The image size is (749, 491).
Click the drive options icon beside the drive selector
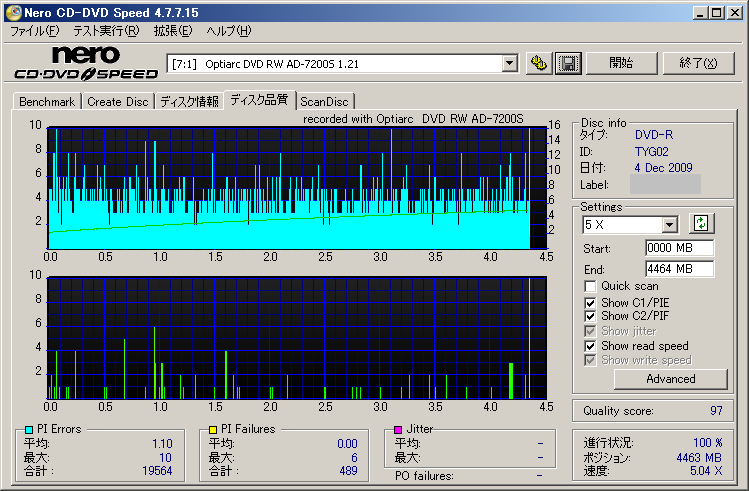pyautogui.click(x=539, y=64)
